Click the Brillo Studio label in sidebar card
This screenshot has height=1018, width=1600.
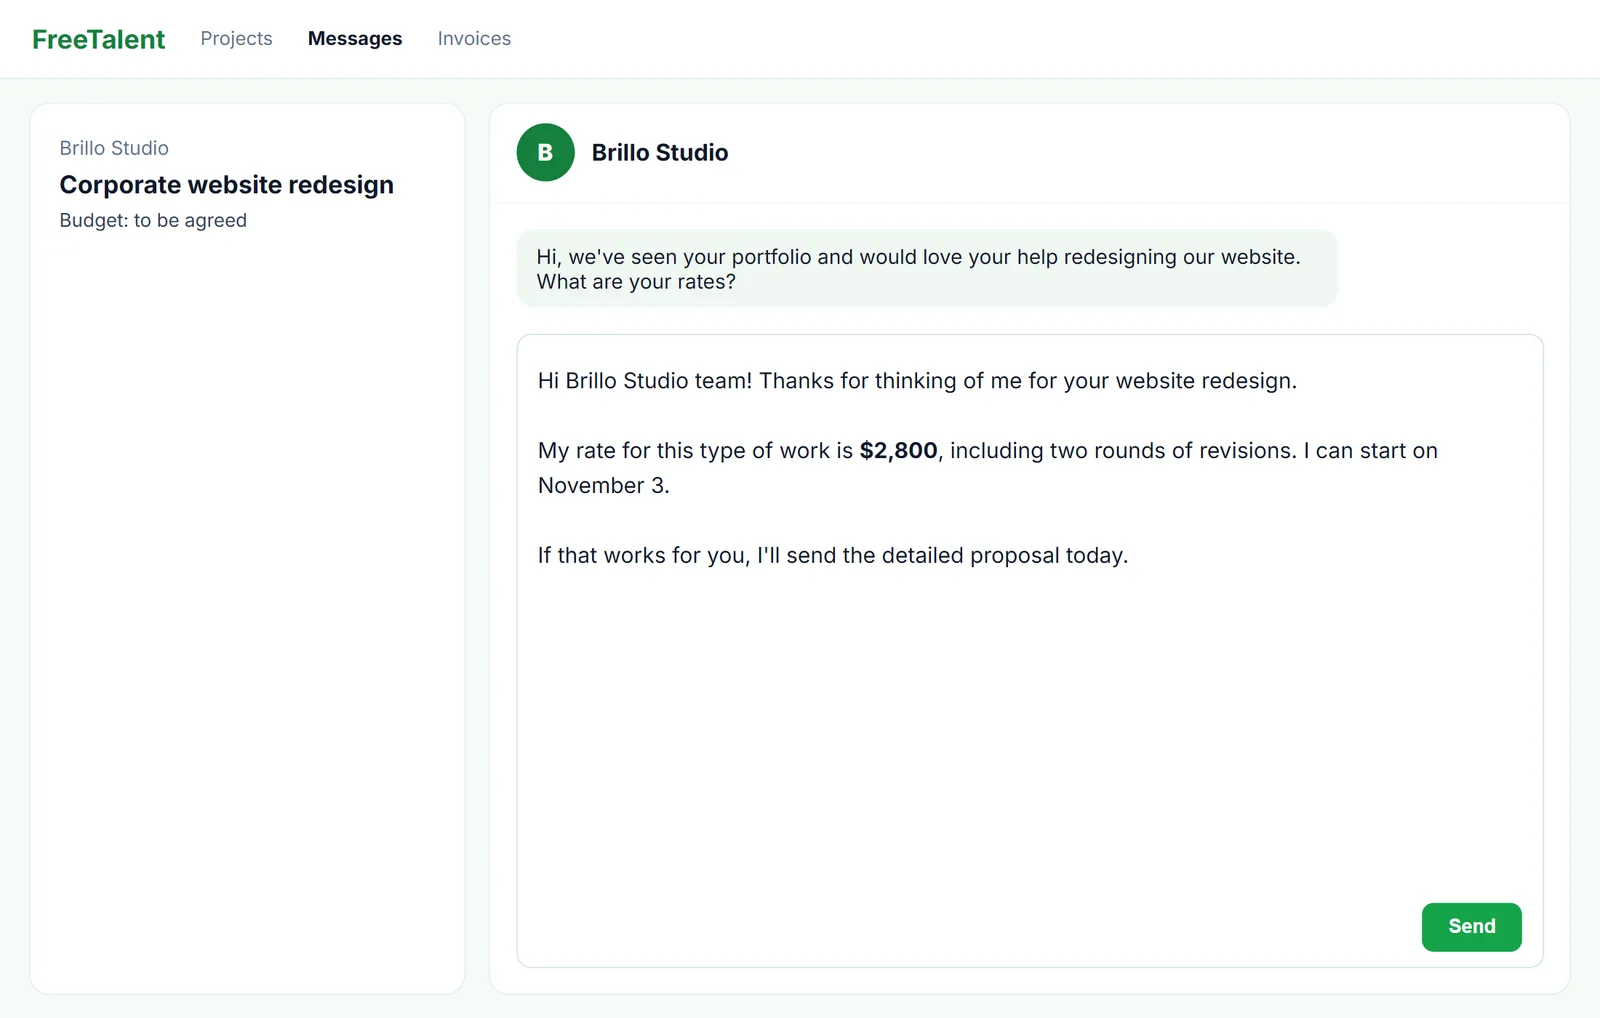tap(114, 148)
